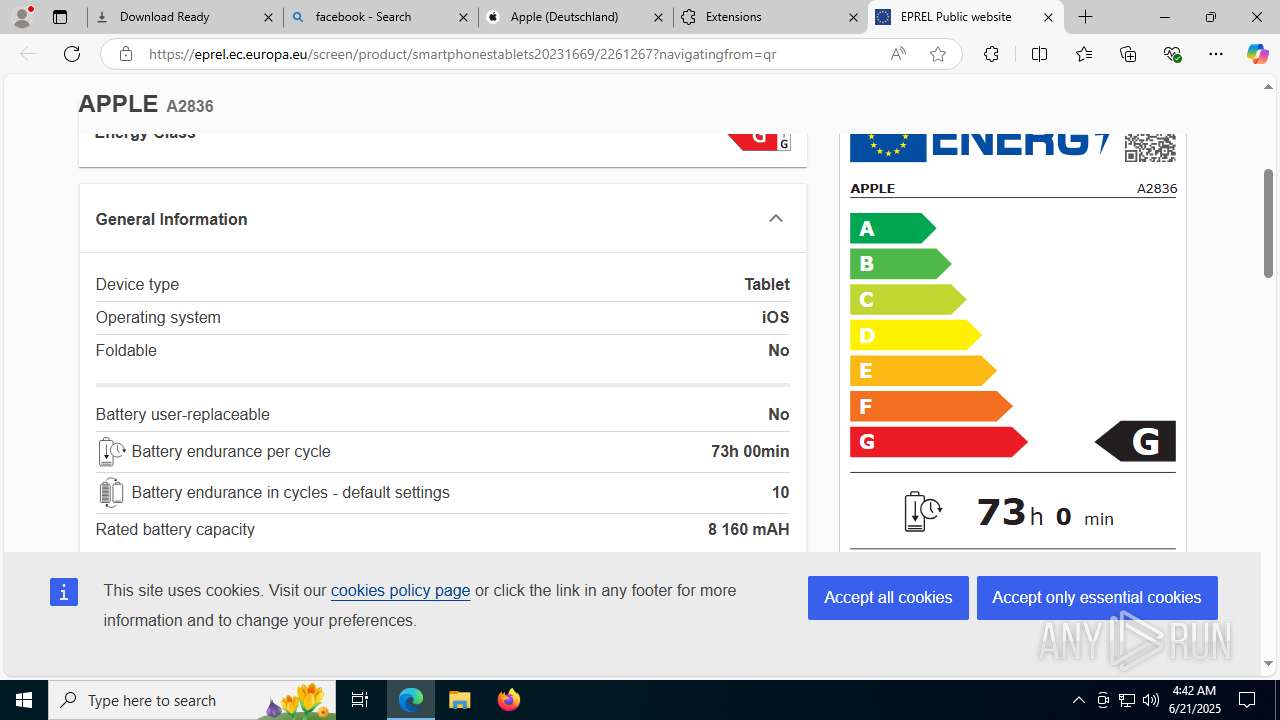This screenshot has height=720, width=1280.
Task: Click the 8 160 mAH capacity value
Action: (749, 530)
